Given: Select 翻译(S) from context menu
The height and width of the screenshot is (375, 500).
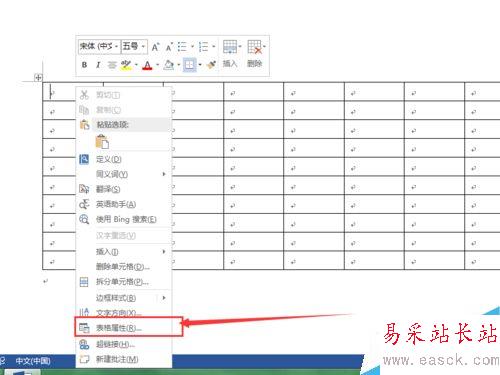Looking at the screenshot, I should 124,189.
